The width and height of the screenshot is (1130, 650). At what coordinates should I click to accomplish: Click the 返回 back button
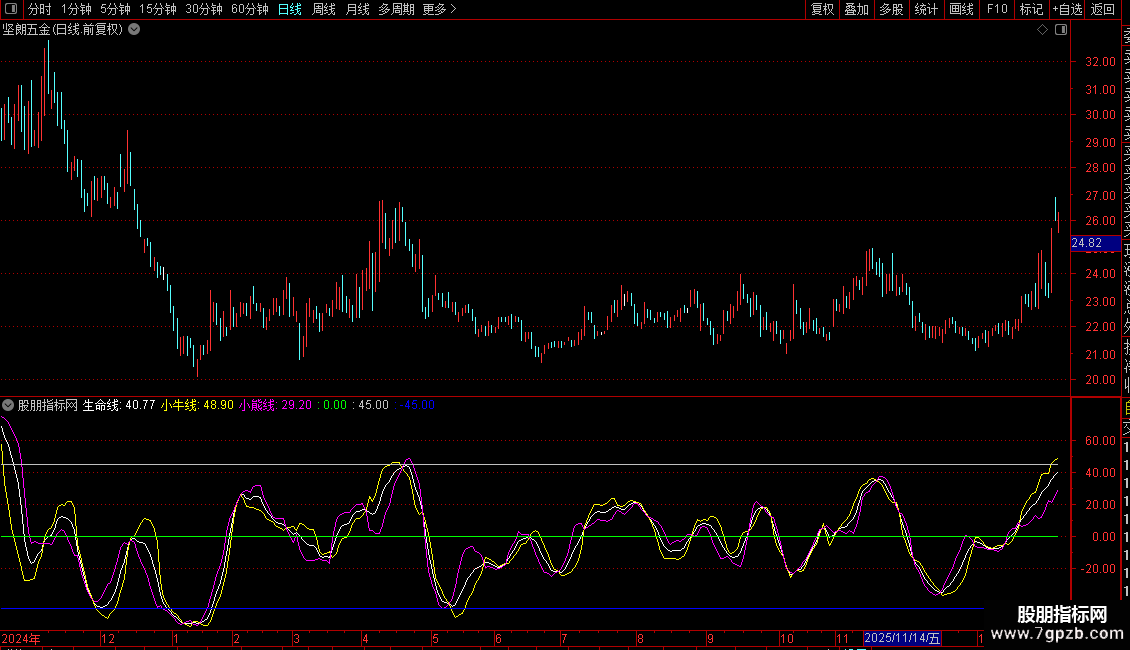pyautogui.click(x=1103, y=9)
